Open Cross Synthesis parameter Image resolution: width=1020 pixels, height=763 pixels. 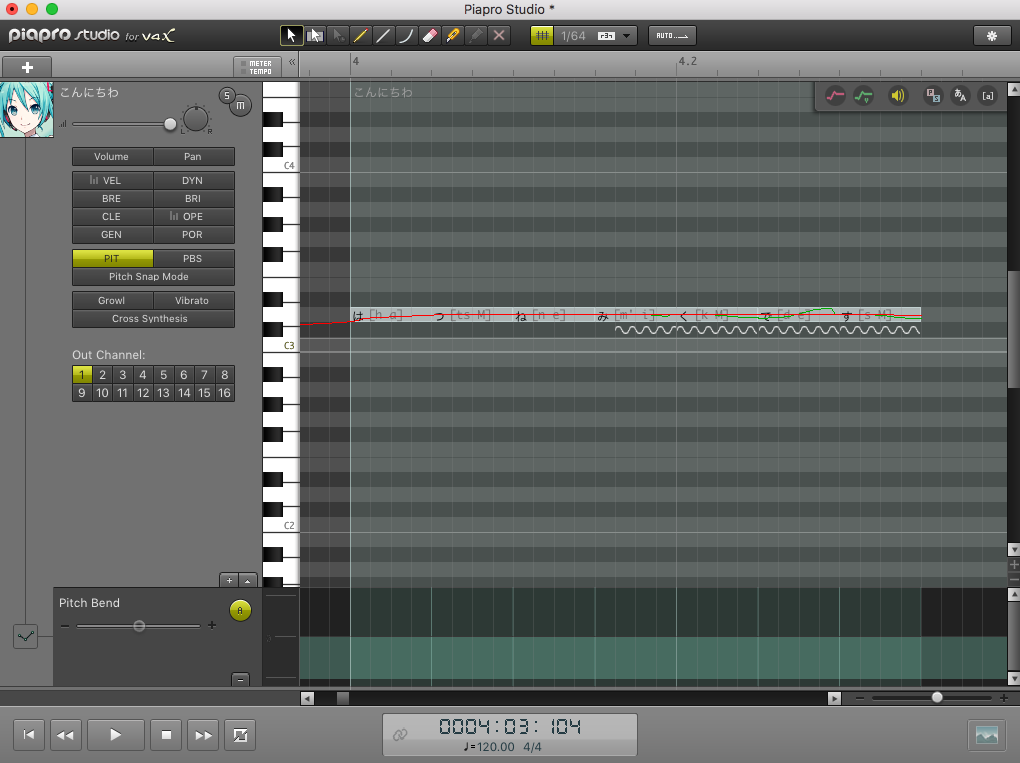[154, 319]
